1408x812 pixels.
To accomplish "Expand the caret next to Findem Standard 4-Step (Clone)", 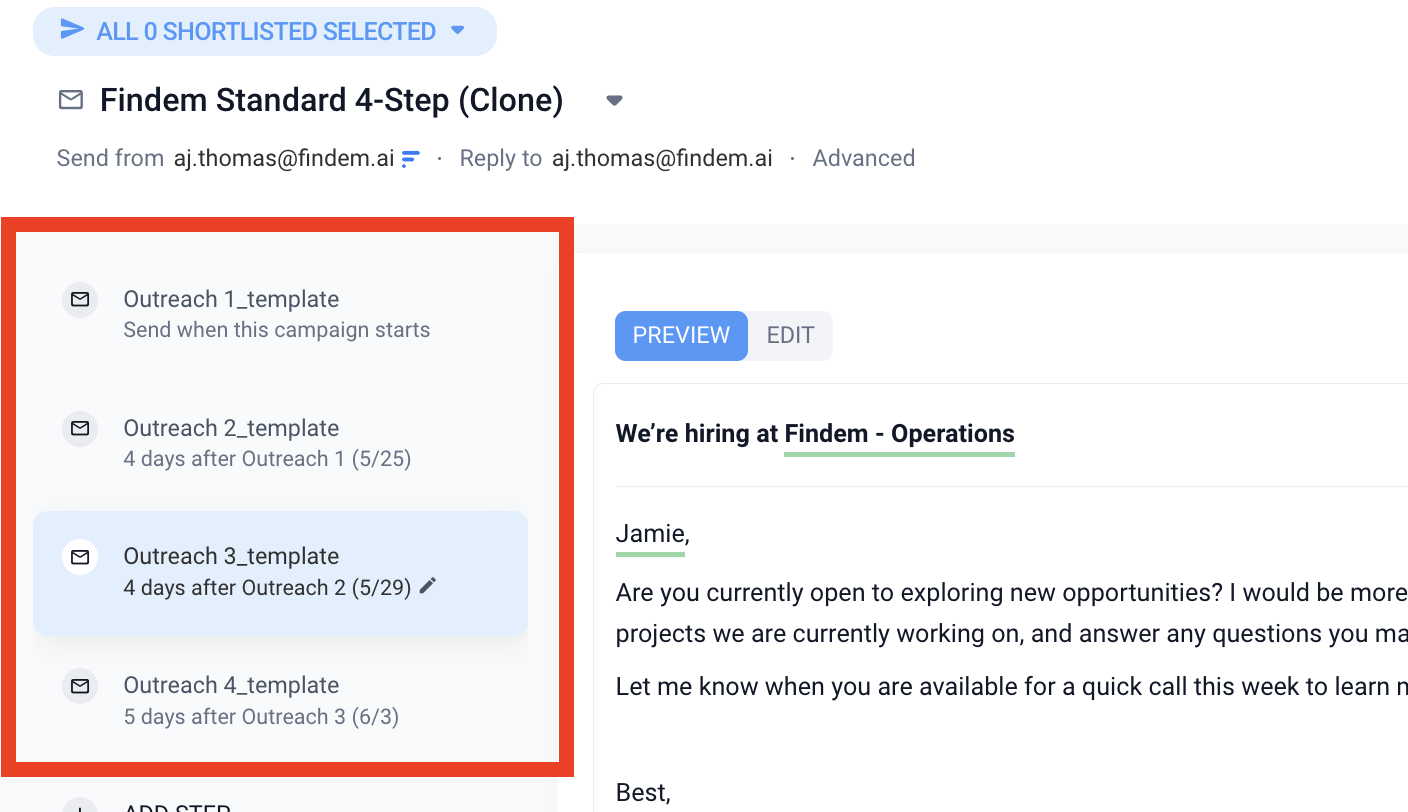I will pyautogui.click(x=615, y=100).
